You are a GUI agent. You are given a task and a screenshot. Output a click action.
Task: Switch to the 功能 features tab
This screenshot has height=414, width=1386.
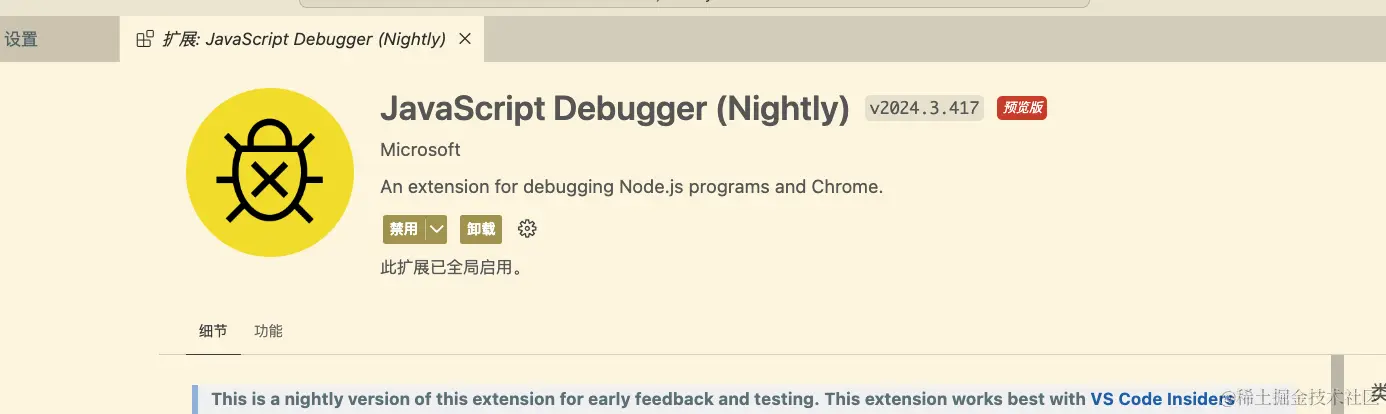click(268, 331)
